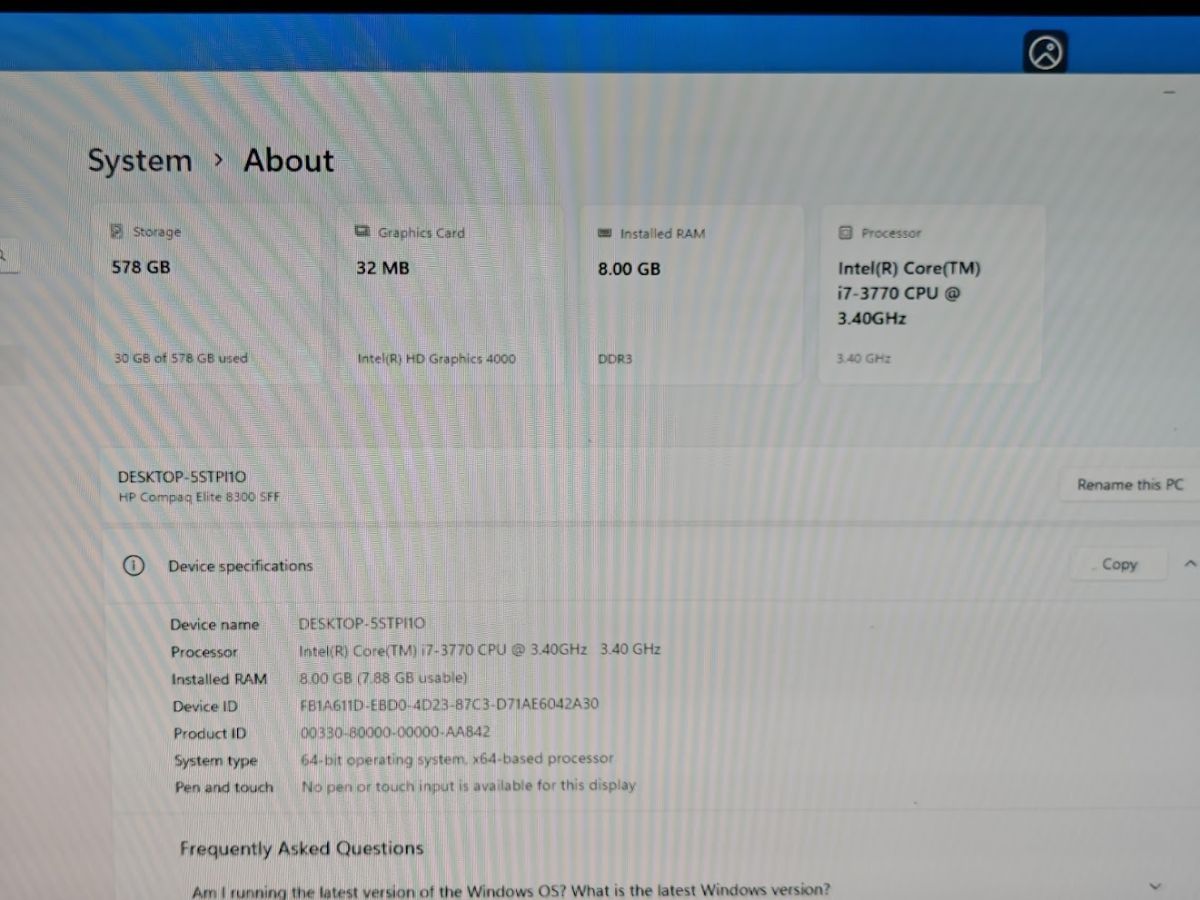Click 8.00 GB (7.88 GB usable) value
The width and height of the screenshot is (1200, 900).
pos(383,677)
